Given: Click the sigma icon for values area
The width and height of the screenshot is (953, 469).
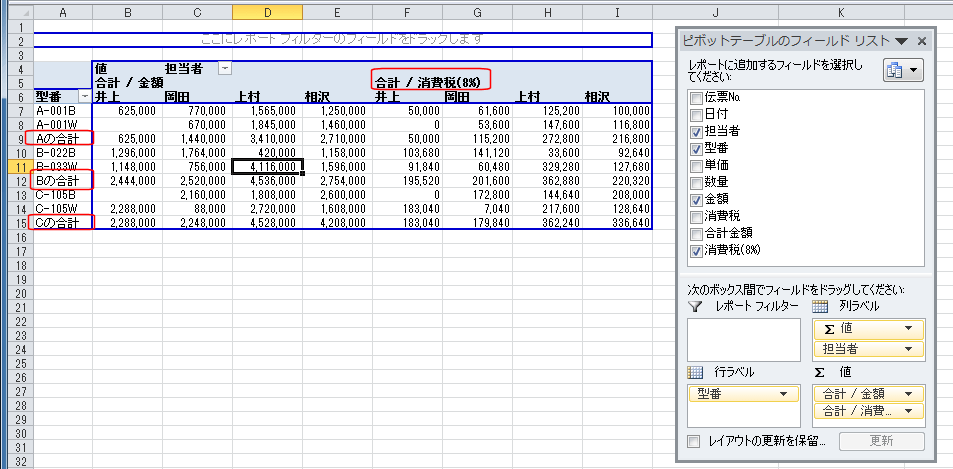Looking at the screenshot, I should (x=820, y=372).
